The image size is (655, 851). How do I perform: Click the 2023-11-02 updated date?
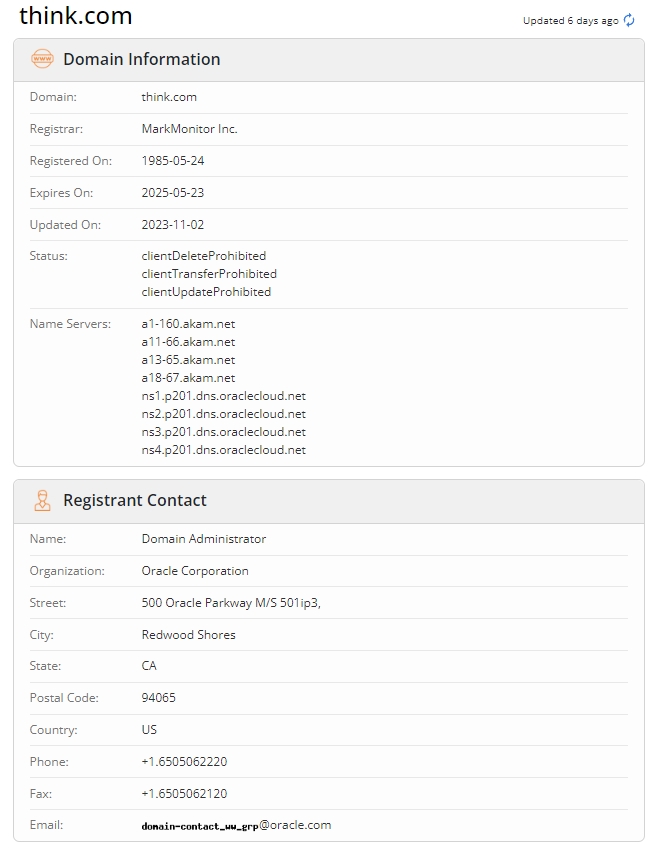(173, 225)
